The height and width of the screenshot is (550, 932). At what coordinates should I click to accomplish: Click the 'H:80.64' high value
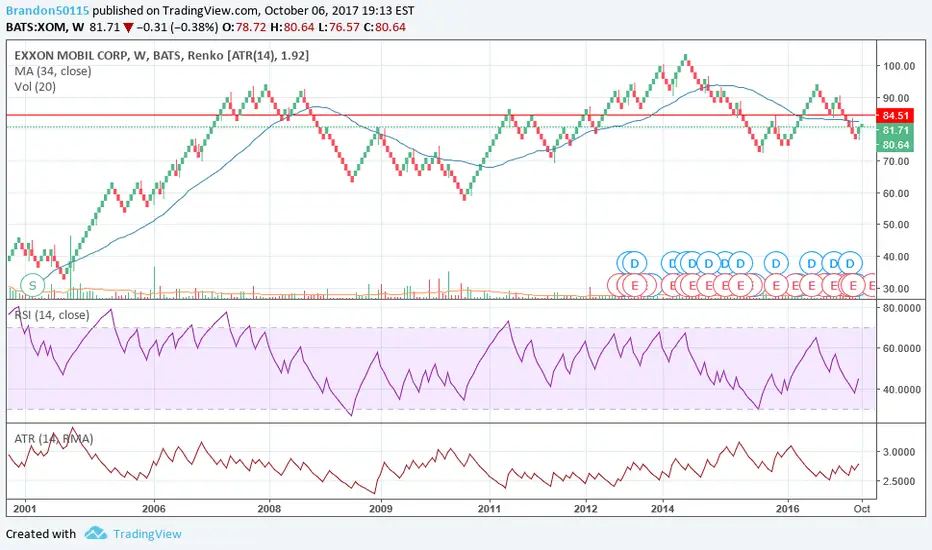click(x=291, y=27)
